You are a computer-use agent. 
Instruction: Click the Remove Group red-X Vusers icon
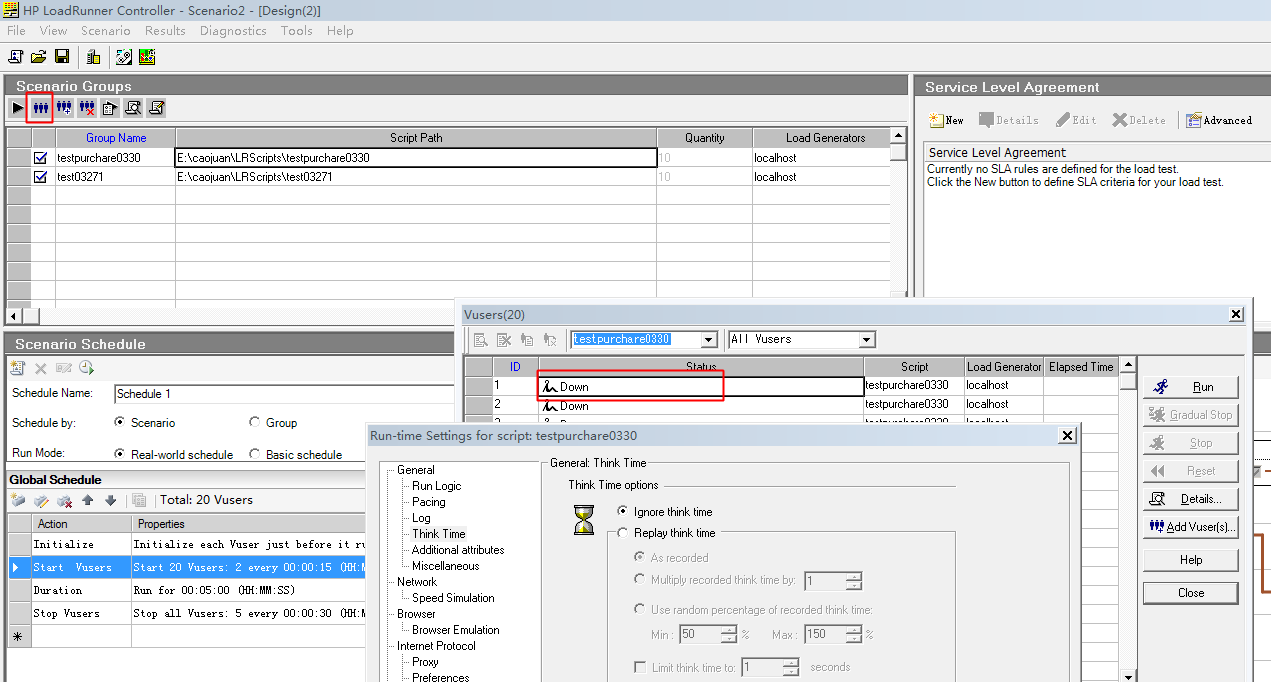87,107
